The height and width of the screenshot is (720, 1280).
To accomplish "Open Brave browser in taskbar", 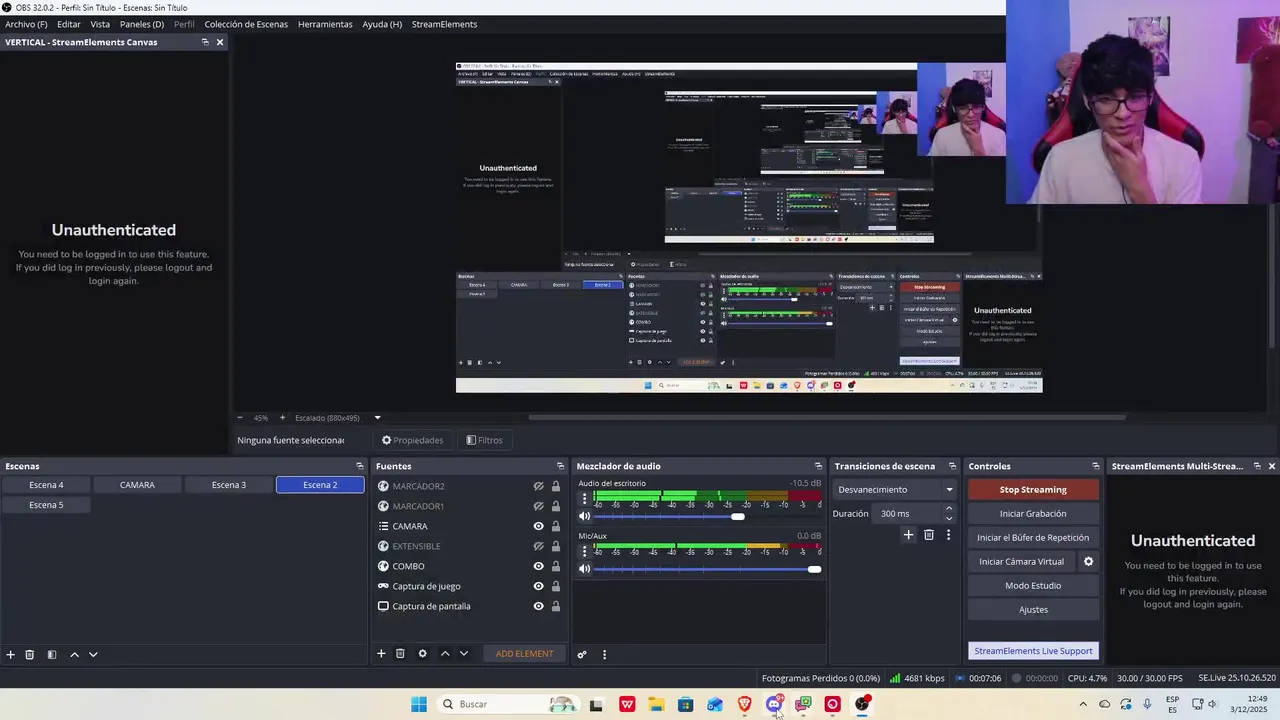I will (x=744, y=704).
